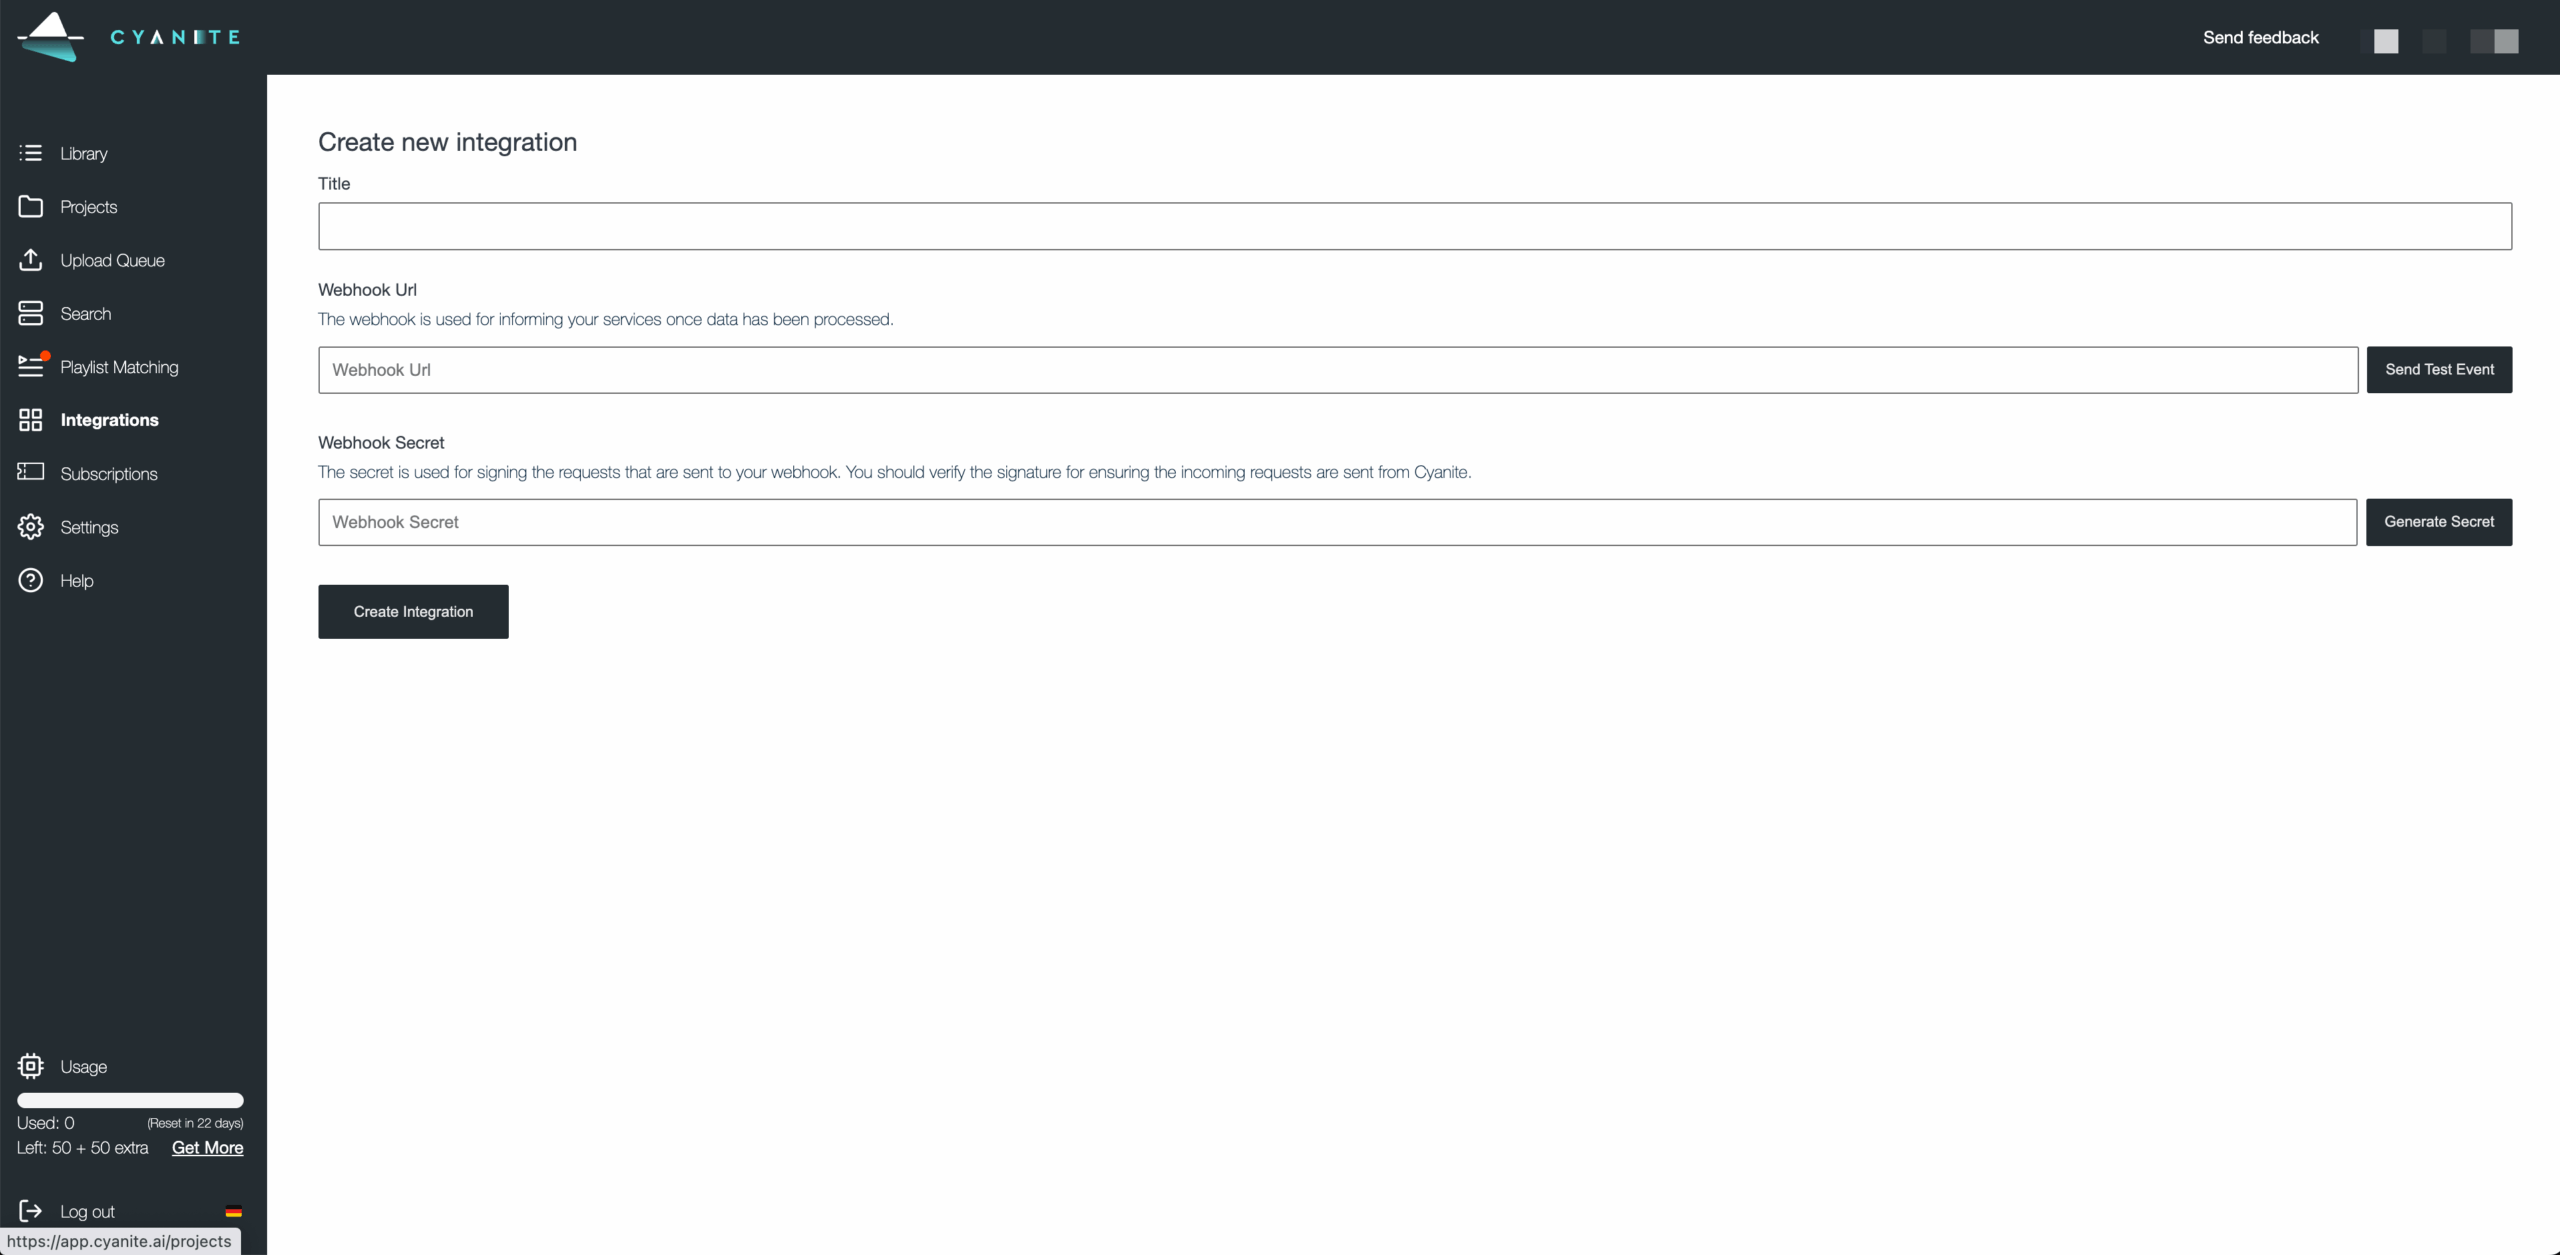Click Send feedback in the header

(2261, 37)
